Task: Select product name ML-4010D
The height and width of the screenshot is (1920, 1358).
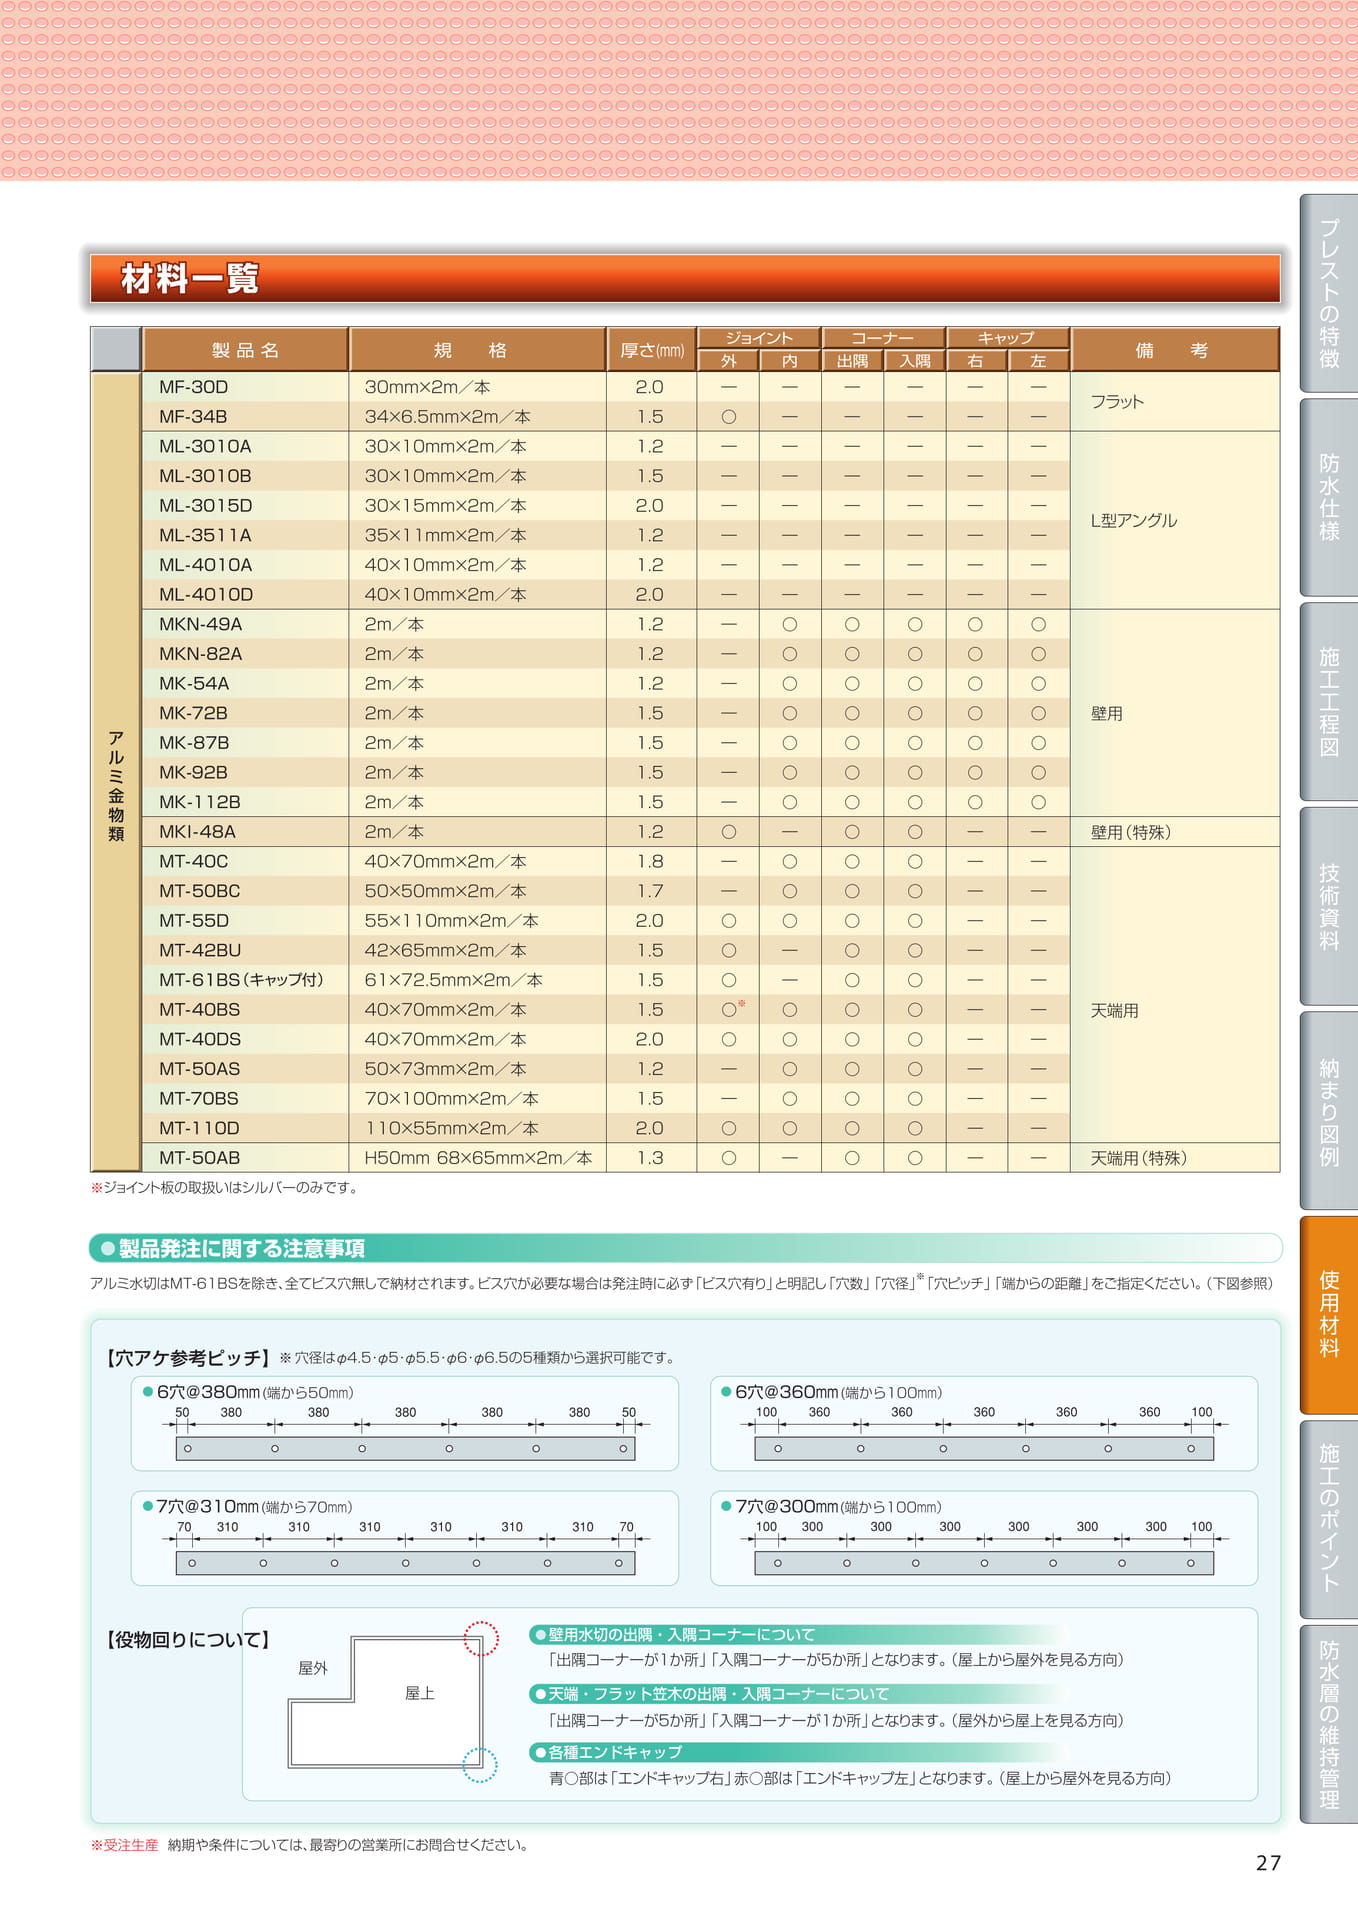Action: 206,595
